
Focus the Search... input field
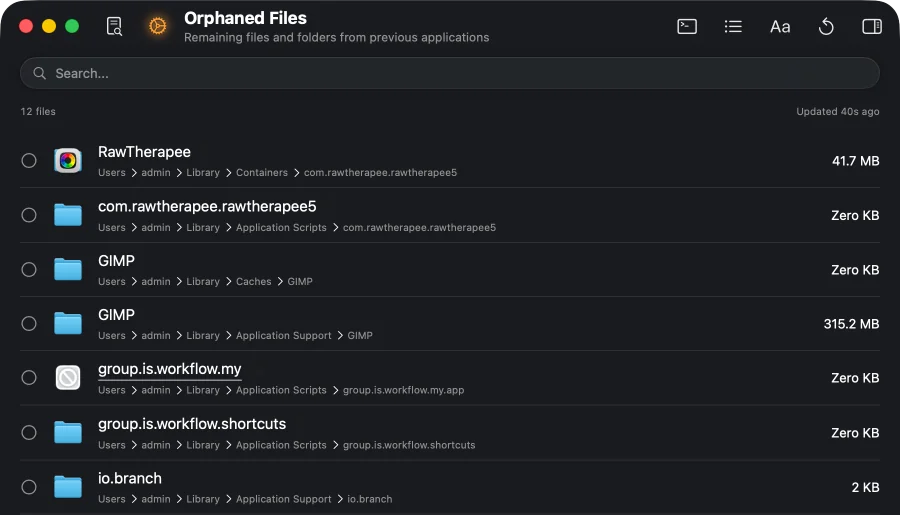coord(449,73)
